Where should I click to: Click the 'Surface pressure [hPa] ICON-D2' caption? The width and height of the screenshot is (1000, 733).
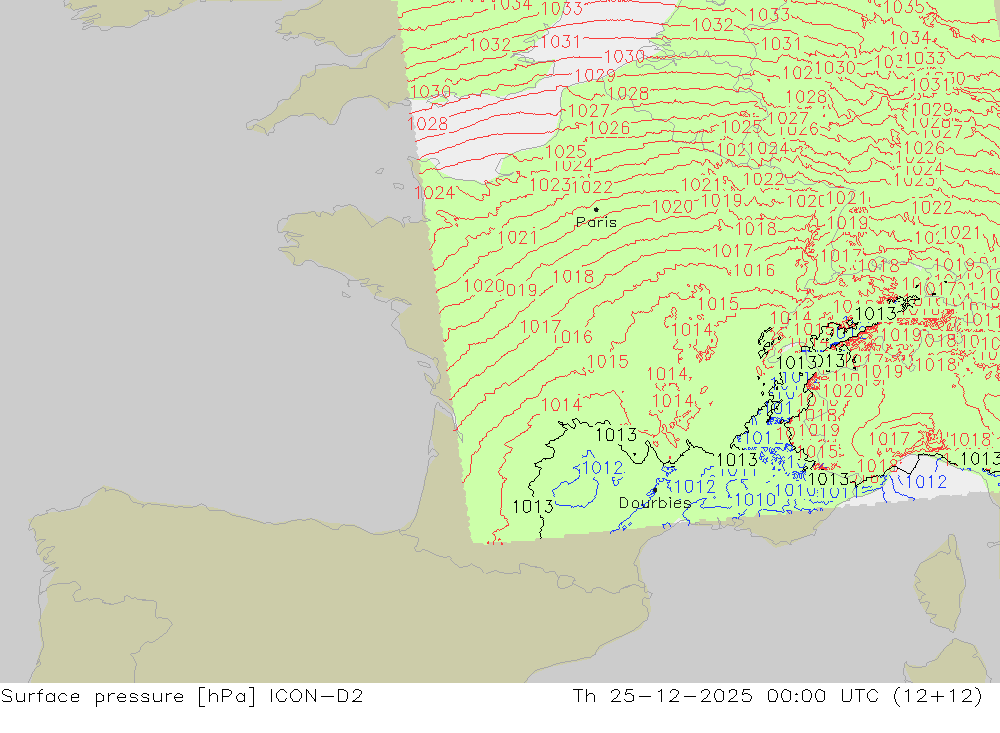click(x=182, y=696)
